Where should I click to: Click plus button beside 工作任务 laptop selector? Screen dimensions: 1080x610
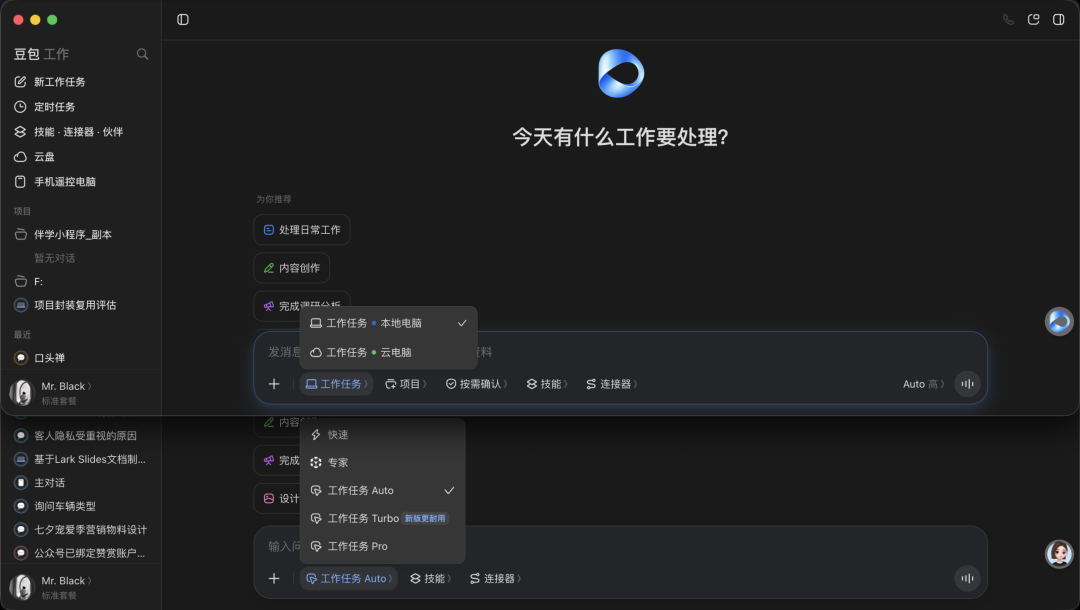274,384
